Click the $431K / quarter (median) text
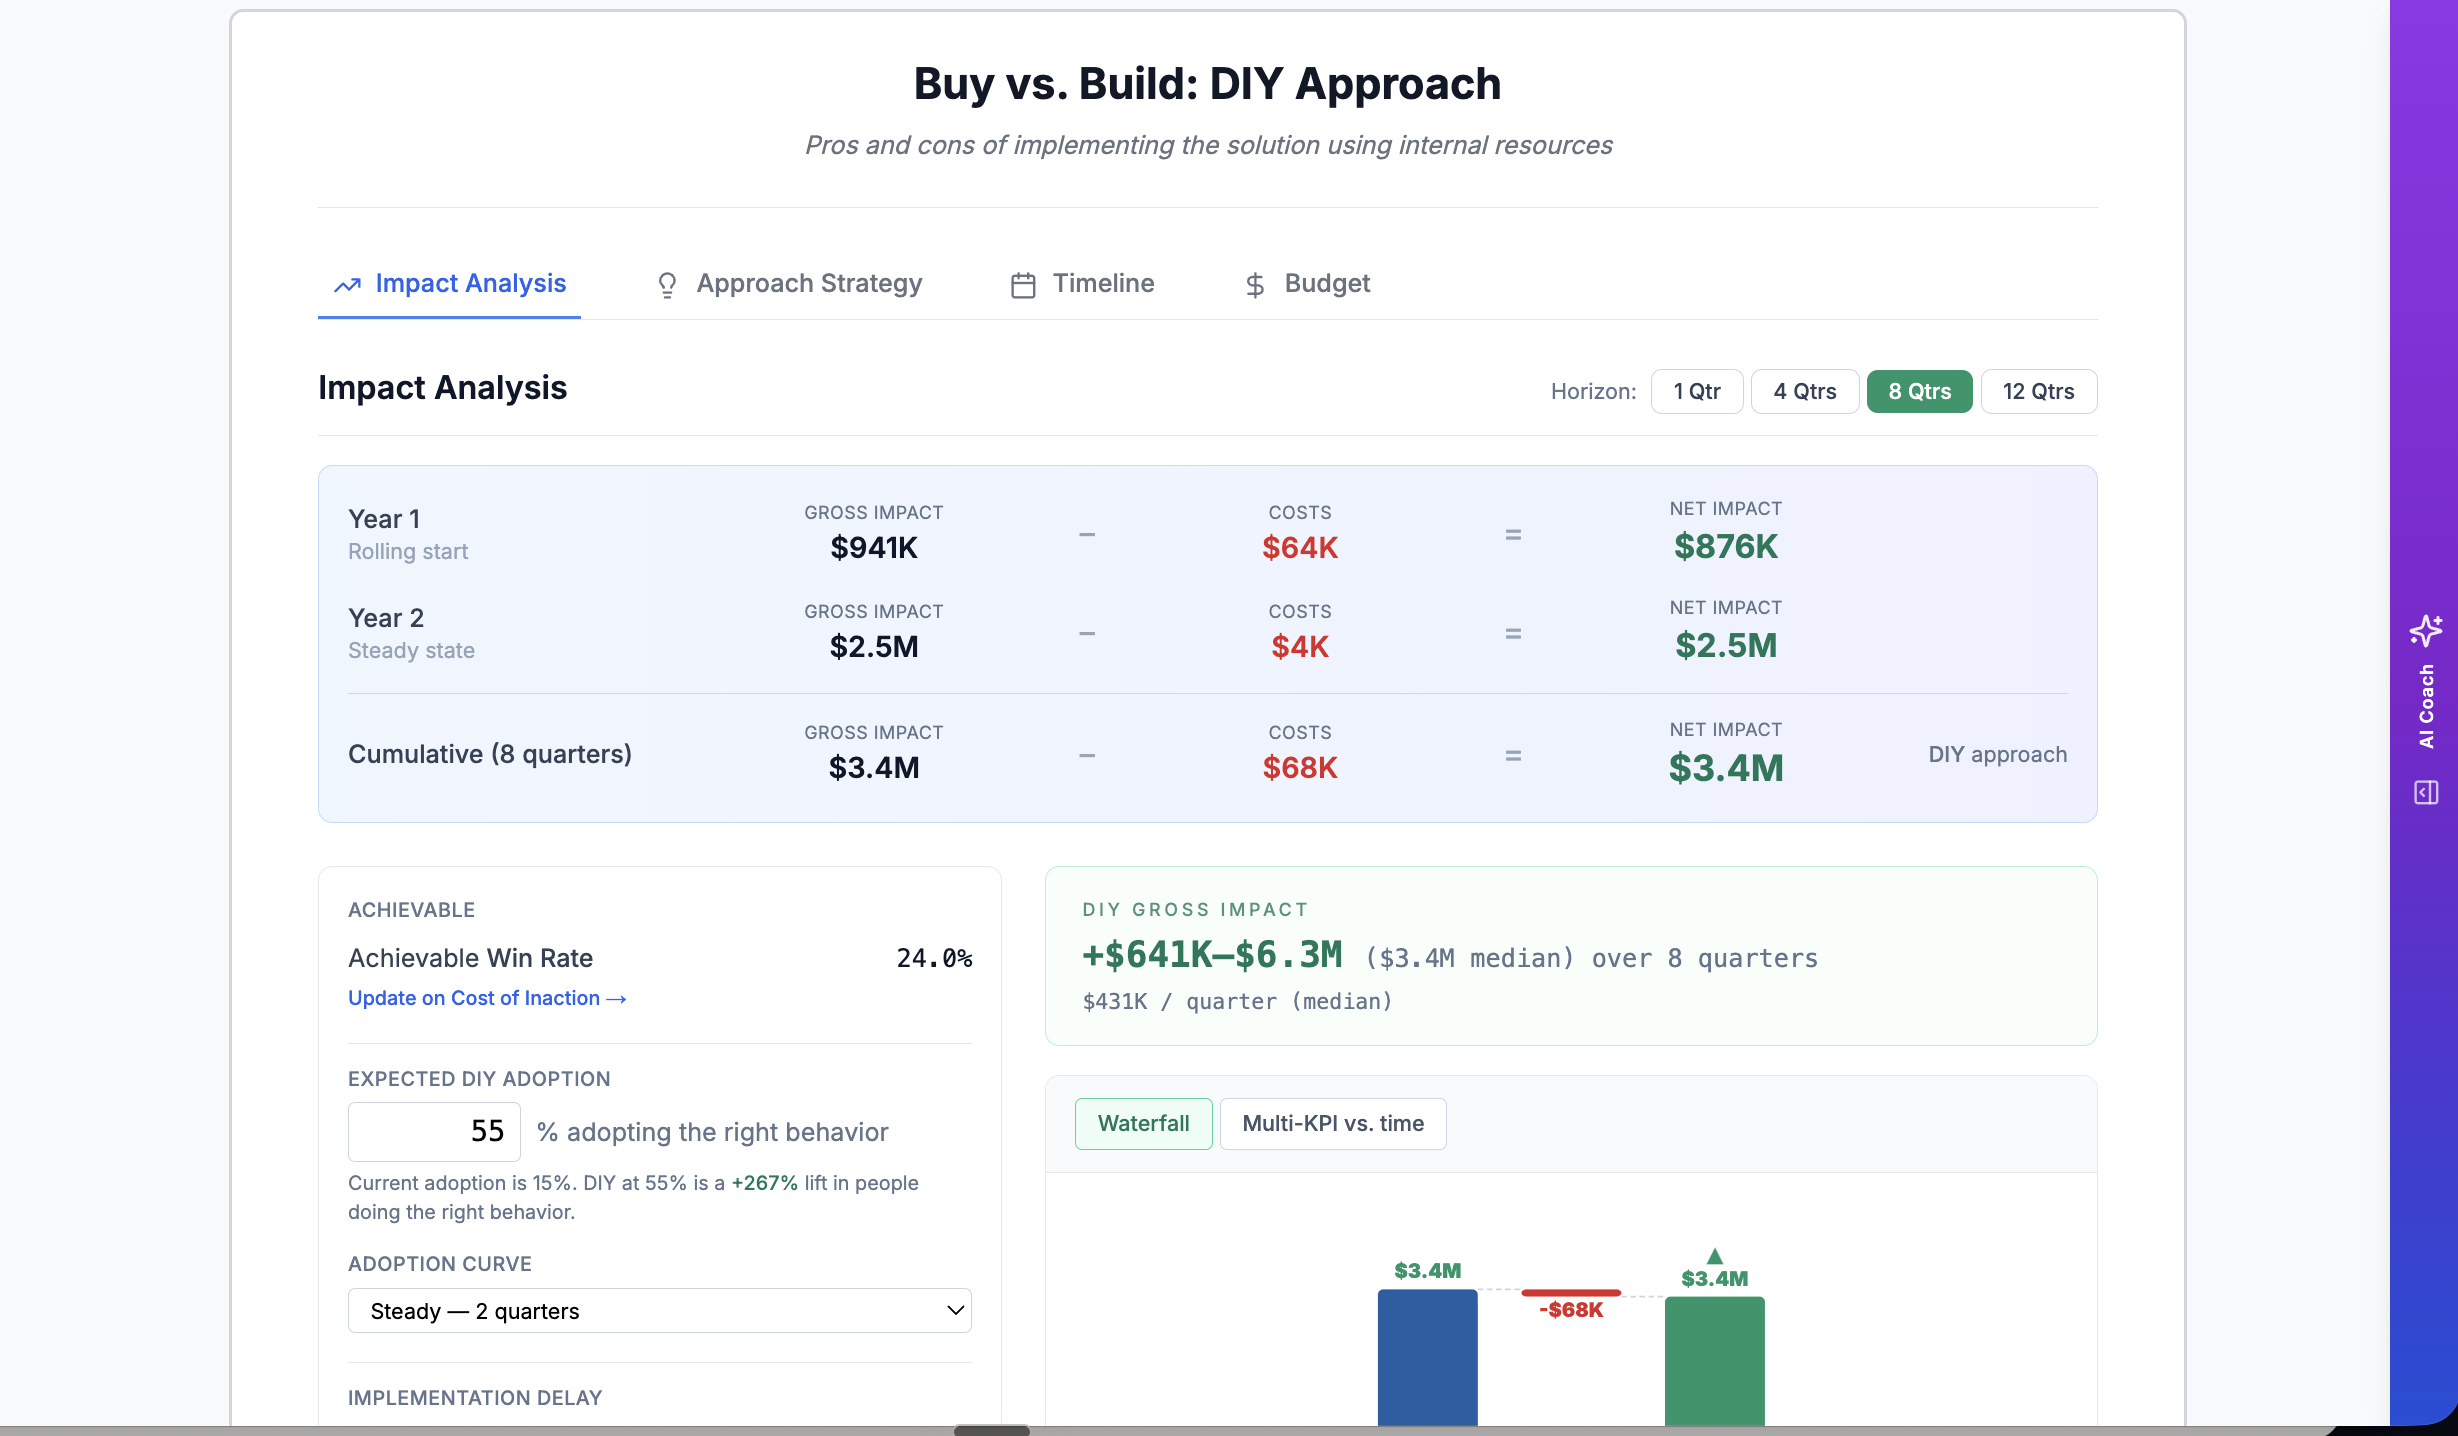 [1238, 1002]
